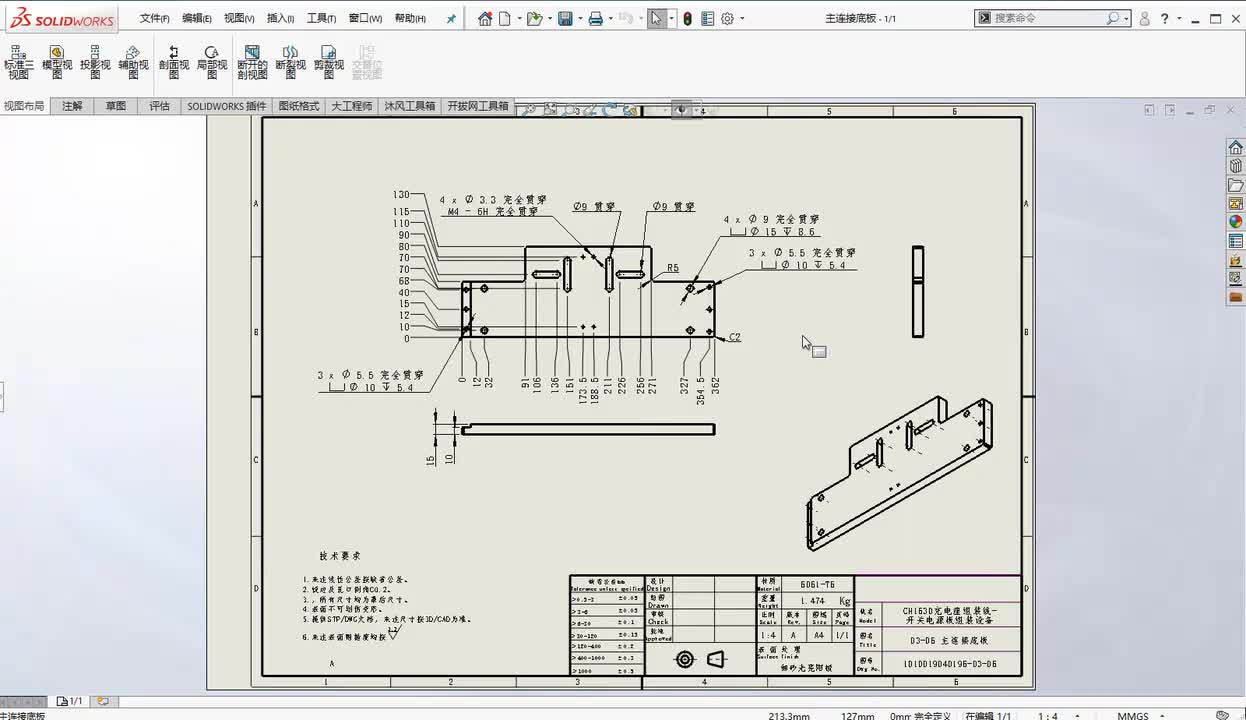This screenshot has width=1246, height=720.
Task: Select the Detail View tool (局部视图)
Action: (x=212, y=62)
